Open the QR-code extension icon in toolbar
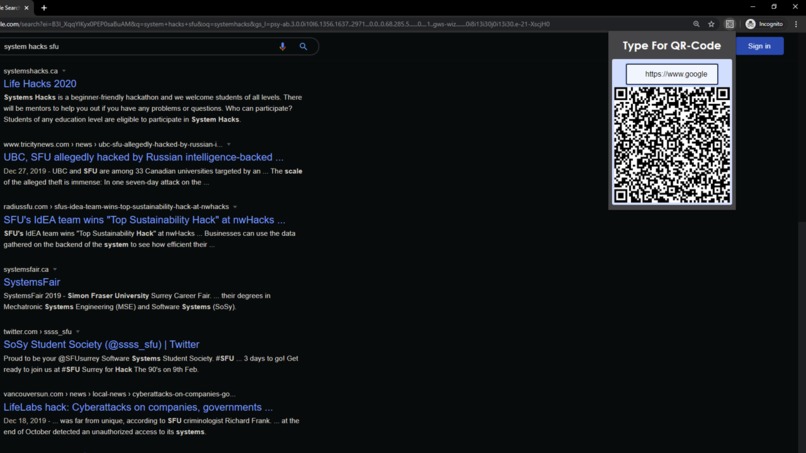Image resolution: width=806 pixels, height=453 pixels. click(x=729, y=24)
